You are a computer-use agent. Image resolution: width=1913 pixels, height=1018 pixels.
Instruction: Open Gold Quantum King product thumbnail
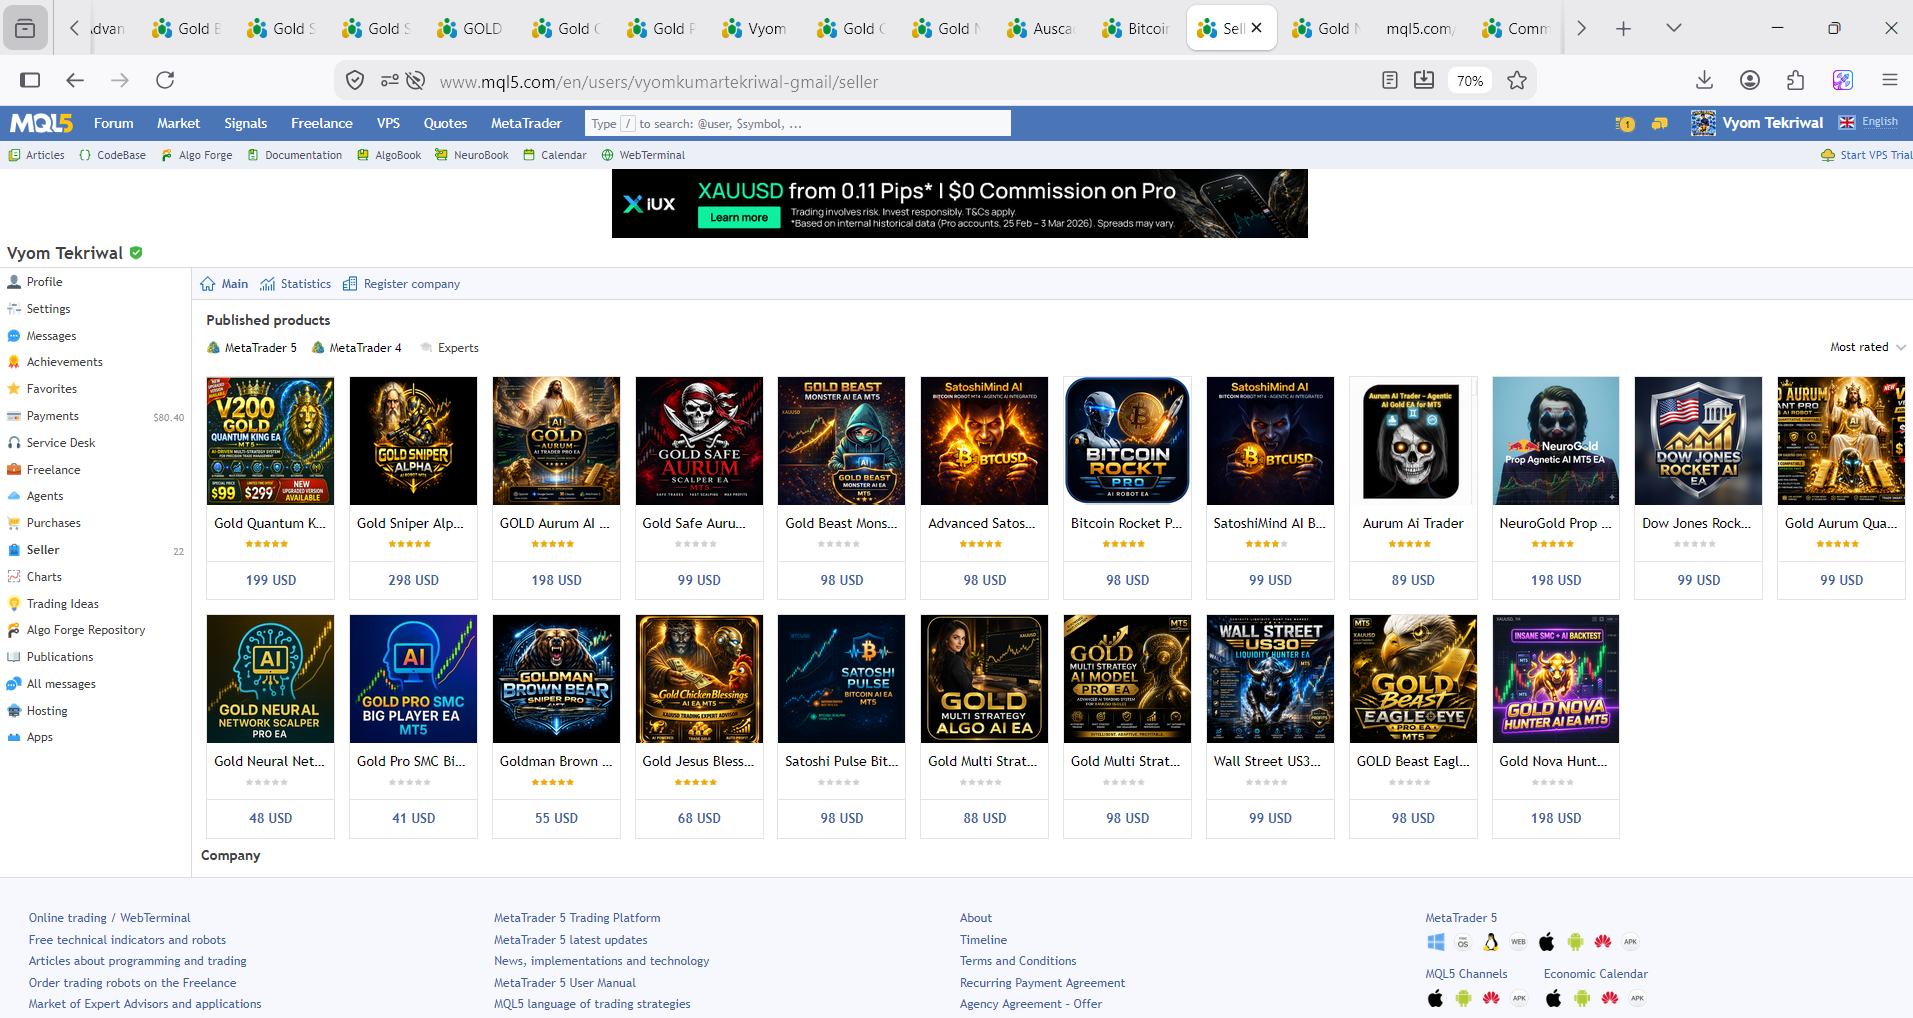point(270,441)
